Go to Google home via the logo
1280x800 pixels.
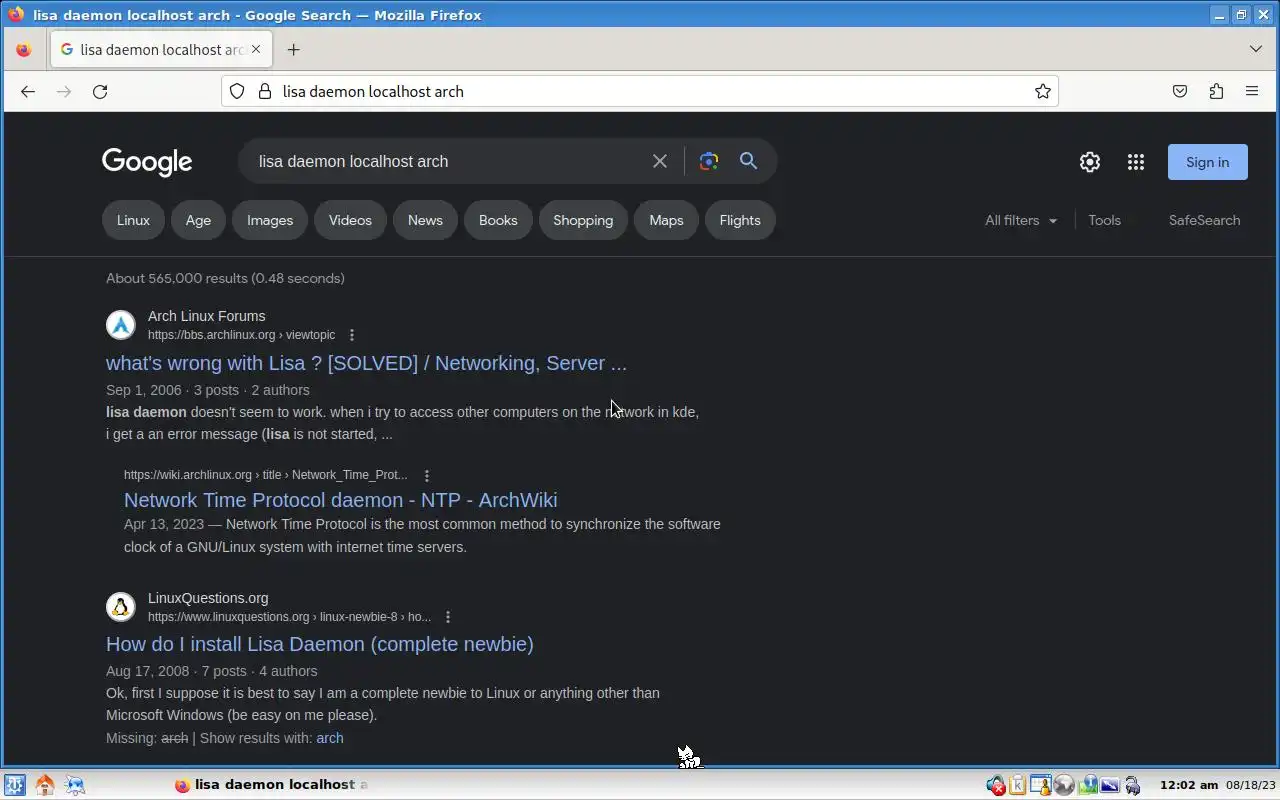pyautogui.click(x=147, y=162)
